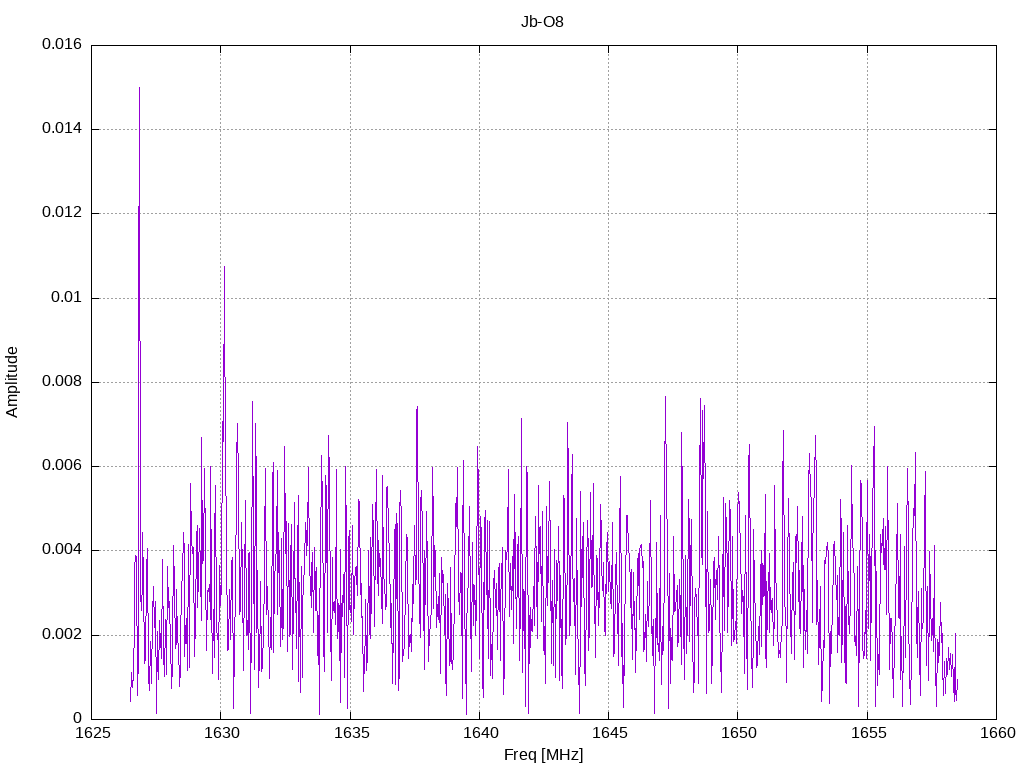Click the tallest spectrum peak near 0.015
This screenshot has width=1024, height=768.
point(139,90)
